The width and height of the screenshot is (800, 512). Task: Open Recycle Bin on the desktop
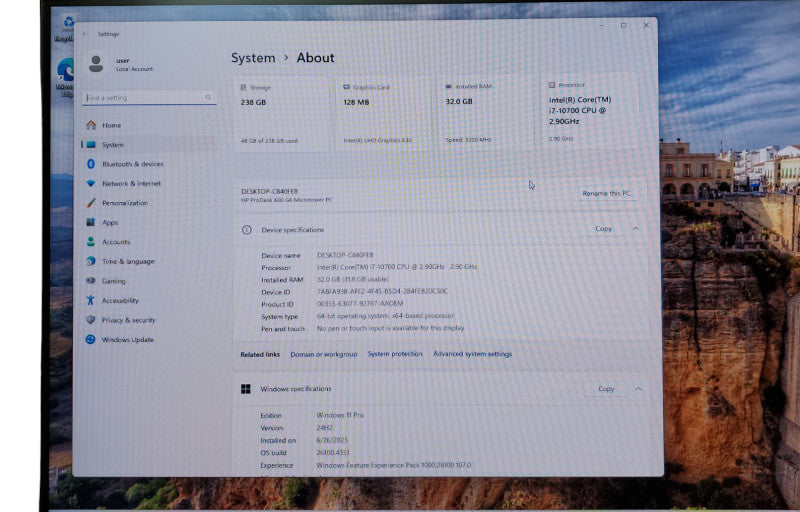(66, 28)
